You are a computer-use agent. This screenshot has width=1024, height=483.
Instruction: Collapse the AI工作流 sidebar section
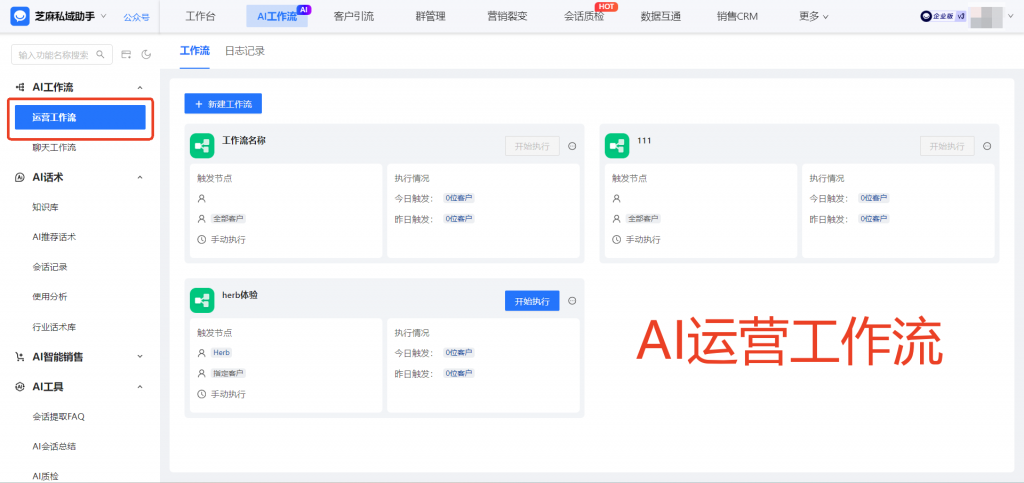coord(140,88)
